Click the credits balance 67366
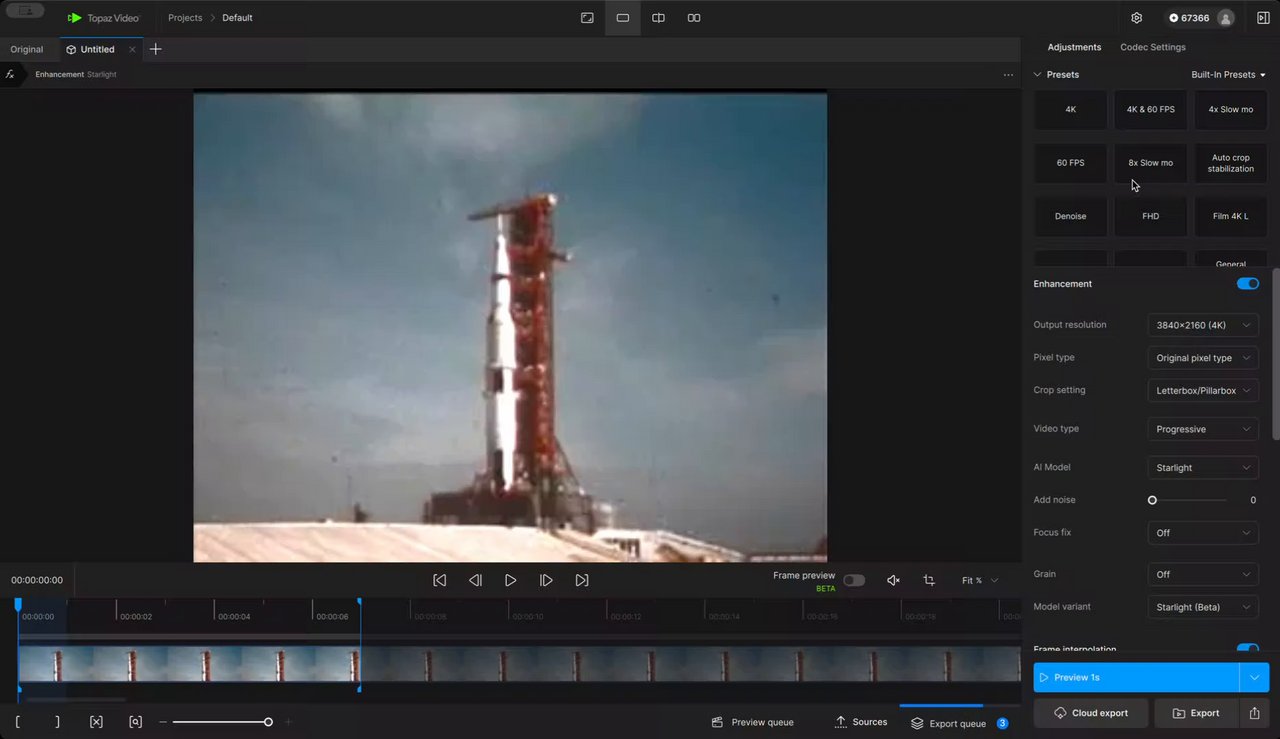This screenshot has width=1280, height=739. click(1188, 18)
